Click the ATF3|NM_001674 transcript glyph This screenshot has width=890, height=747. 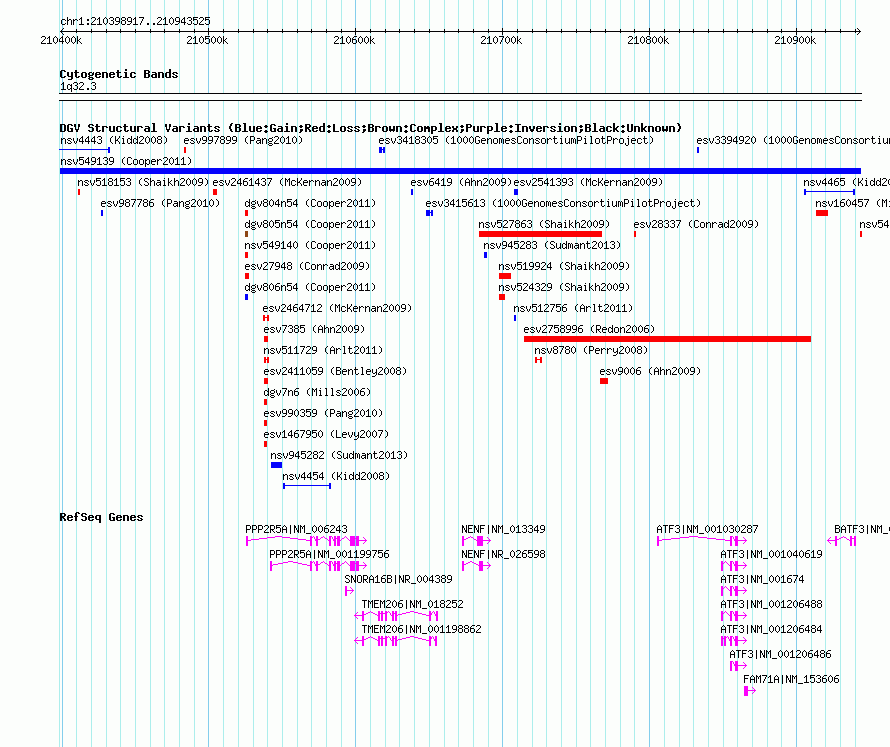click(734, 591)
